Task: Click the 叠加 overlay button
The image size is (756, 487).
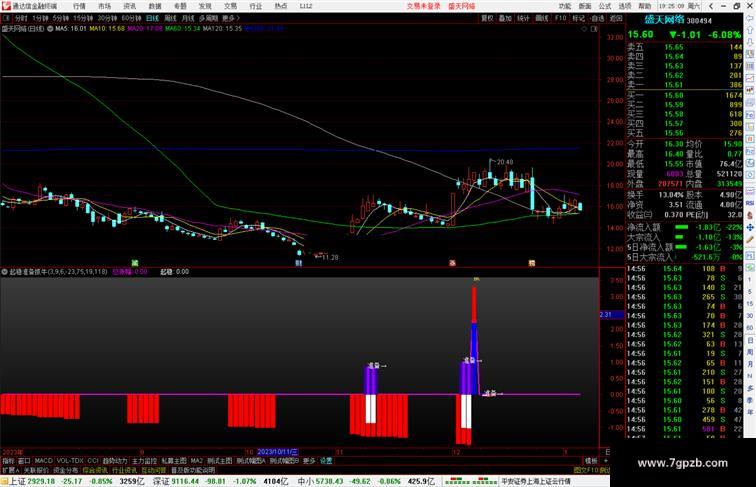Action: point(505,18)
